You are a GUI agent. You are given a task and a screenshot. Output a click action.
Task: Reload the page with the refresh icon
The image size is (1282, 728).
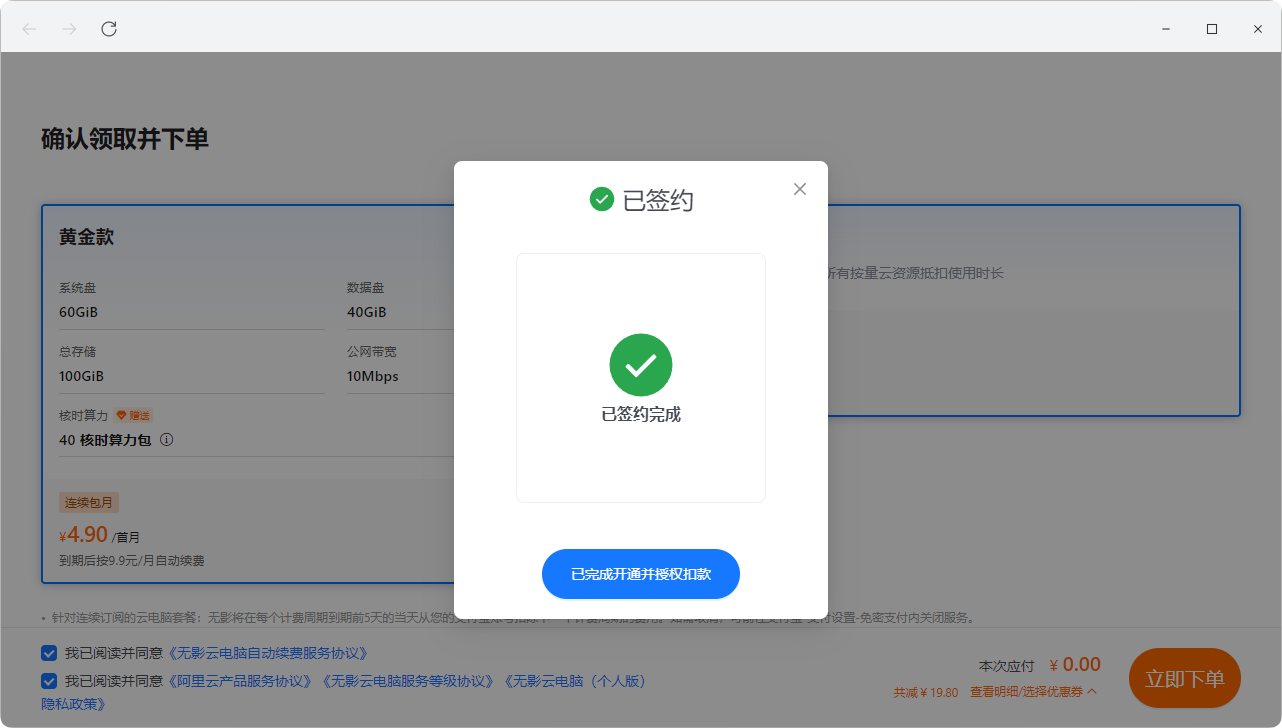coord(109,29)
